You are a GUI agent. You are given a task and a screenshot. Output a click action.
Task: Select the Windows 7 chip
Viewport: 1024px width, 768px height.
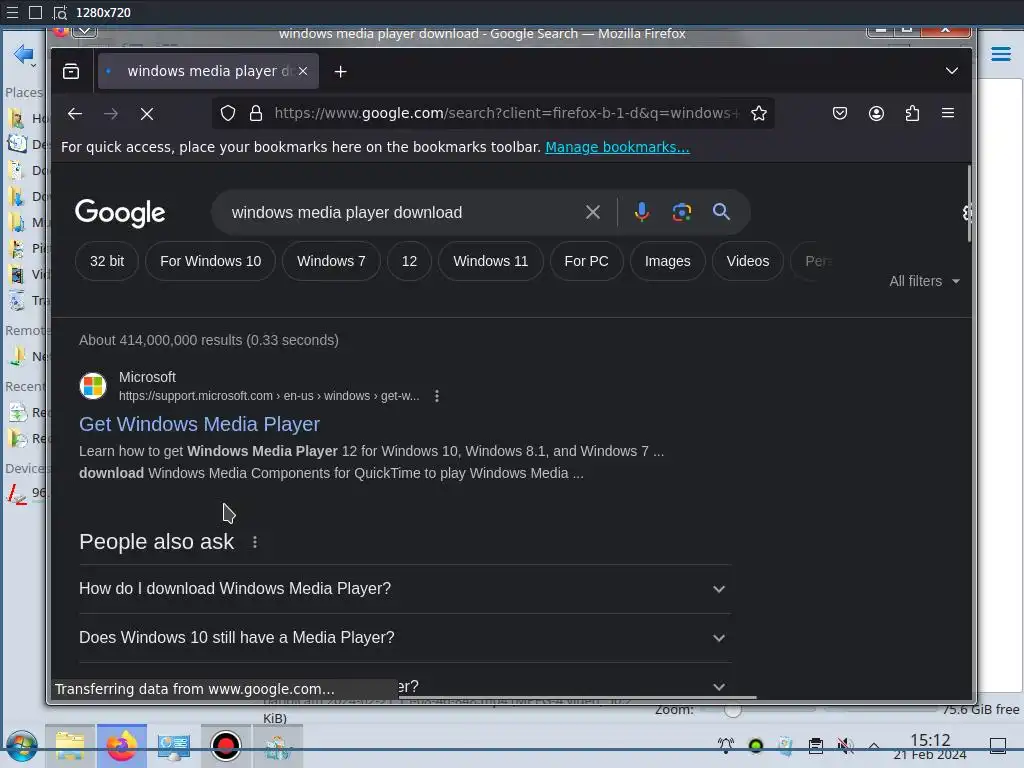[x=331, y=261]
